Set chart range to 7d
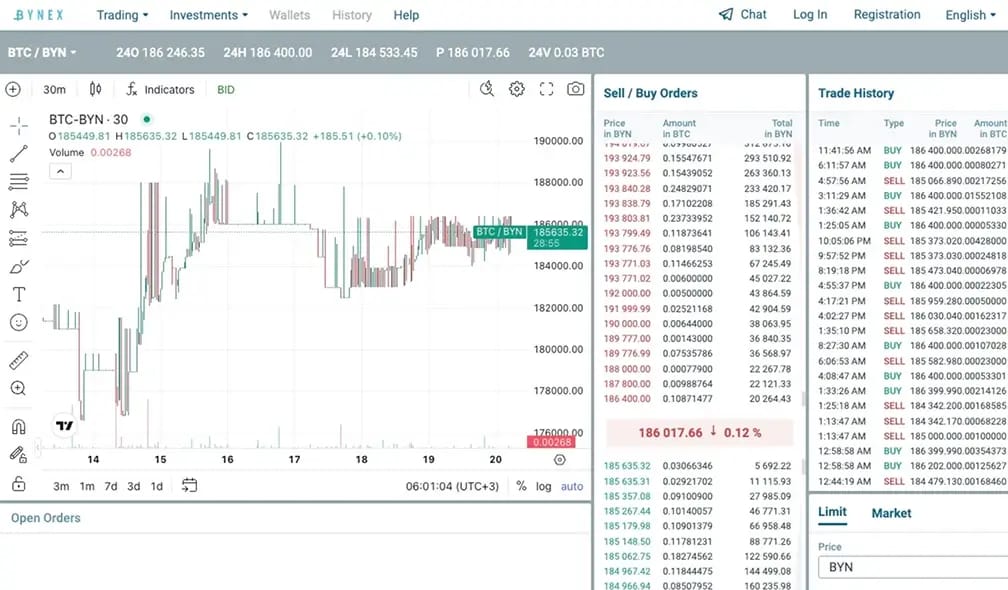This screenshot has height=590, width=1008. pyautogui.click(x=111, y=486)
